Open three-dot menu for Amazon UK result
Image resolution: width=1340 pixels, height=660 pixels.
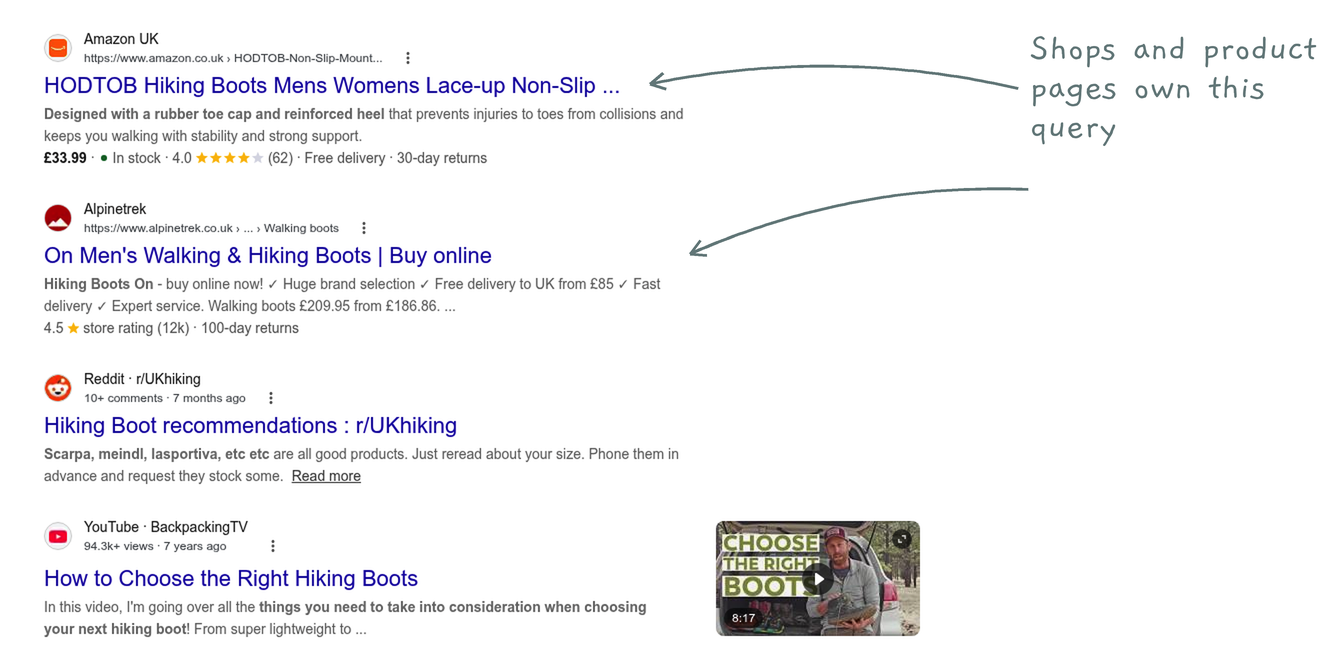tap(408, 58)
